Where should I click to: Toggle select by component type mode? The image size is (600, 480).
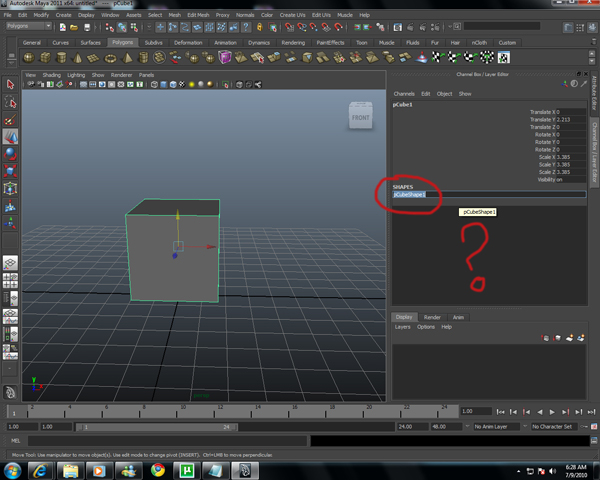click(x=134, y=27)
